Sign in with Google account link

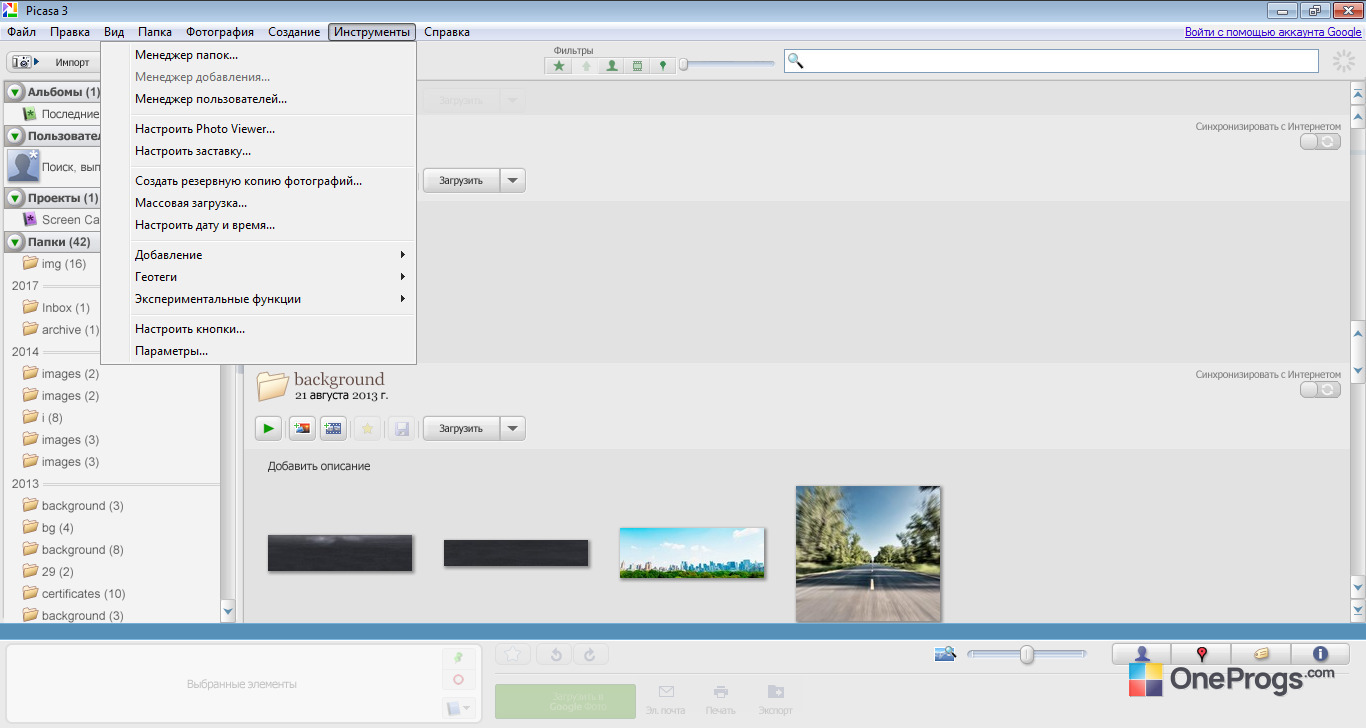(1273, 32)
